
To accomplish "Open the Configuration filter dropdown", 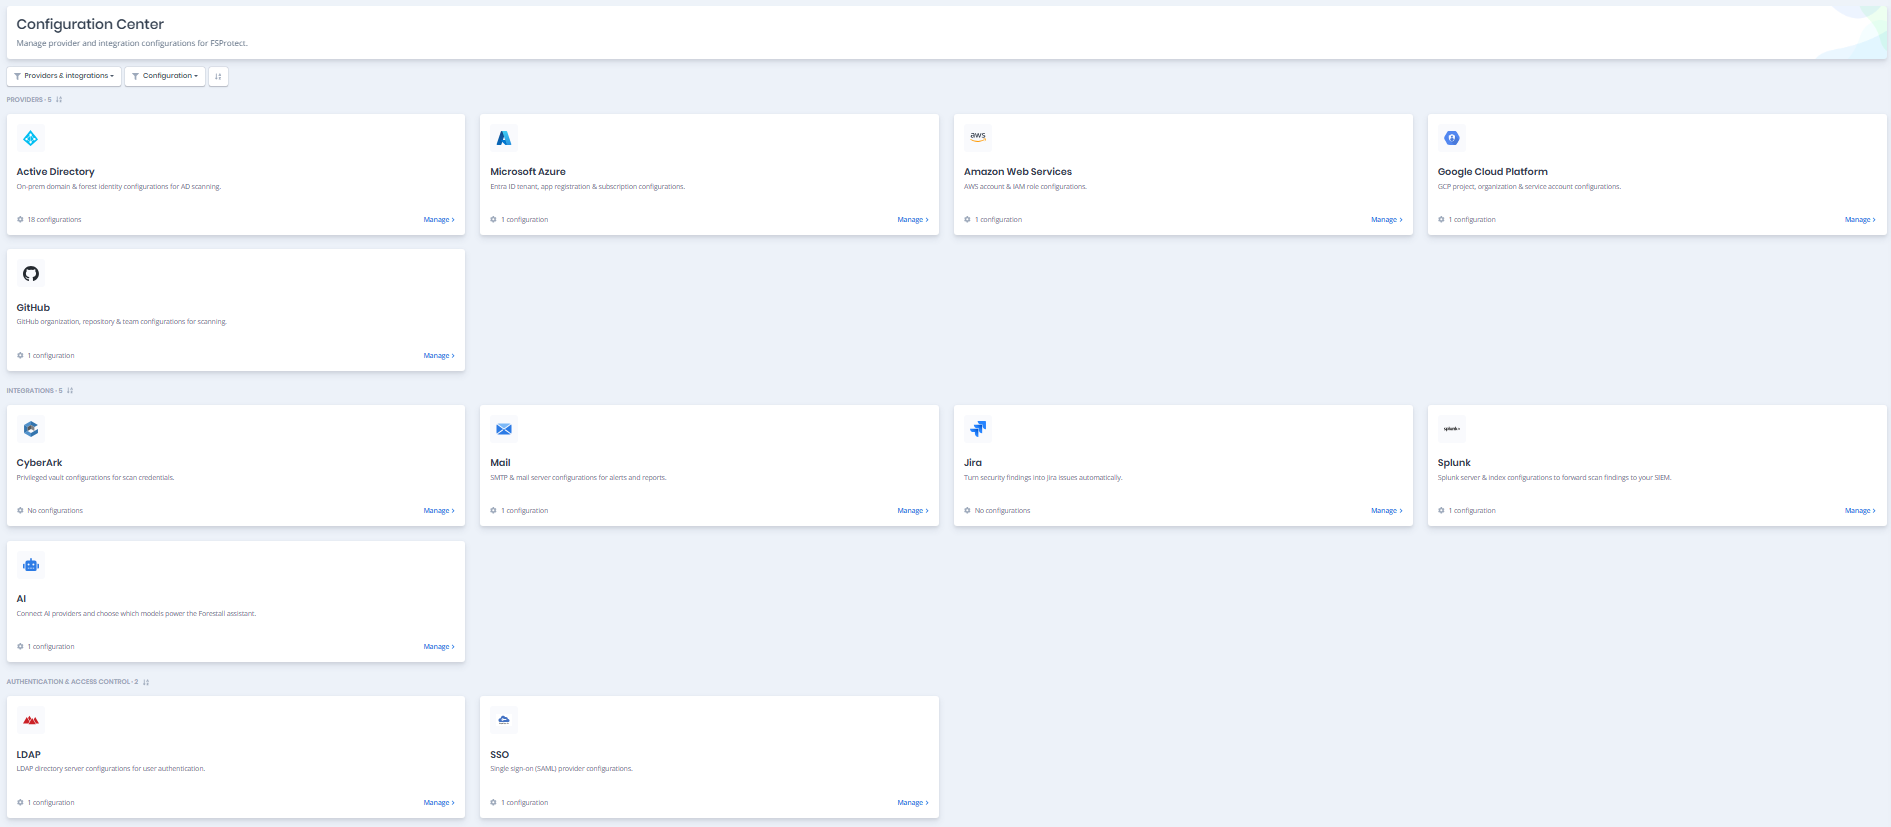I will tap(165, 76).
